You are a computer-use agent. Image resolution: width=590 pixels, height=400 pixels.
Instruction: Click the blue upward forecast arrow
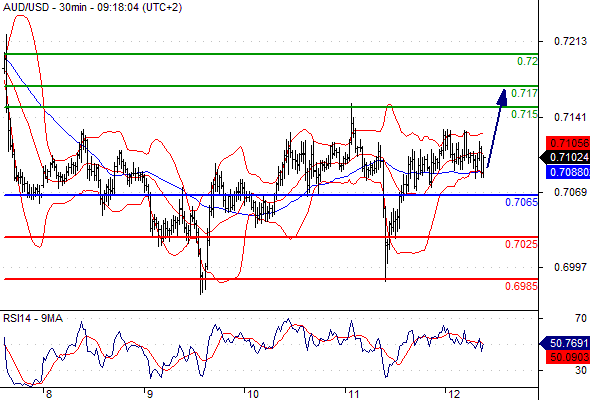click(x=497, y=128)
